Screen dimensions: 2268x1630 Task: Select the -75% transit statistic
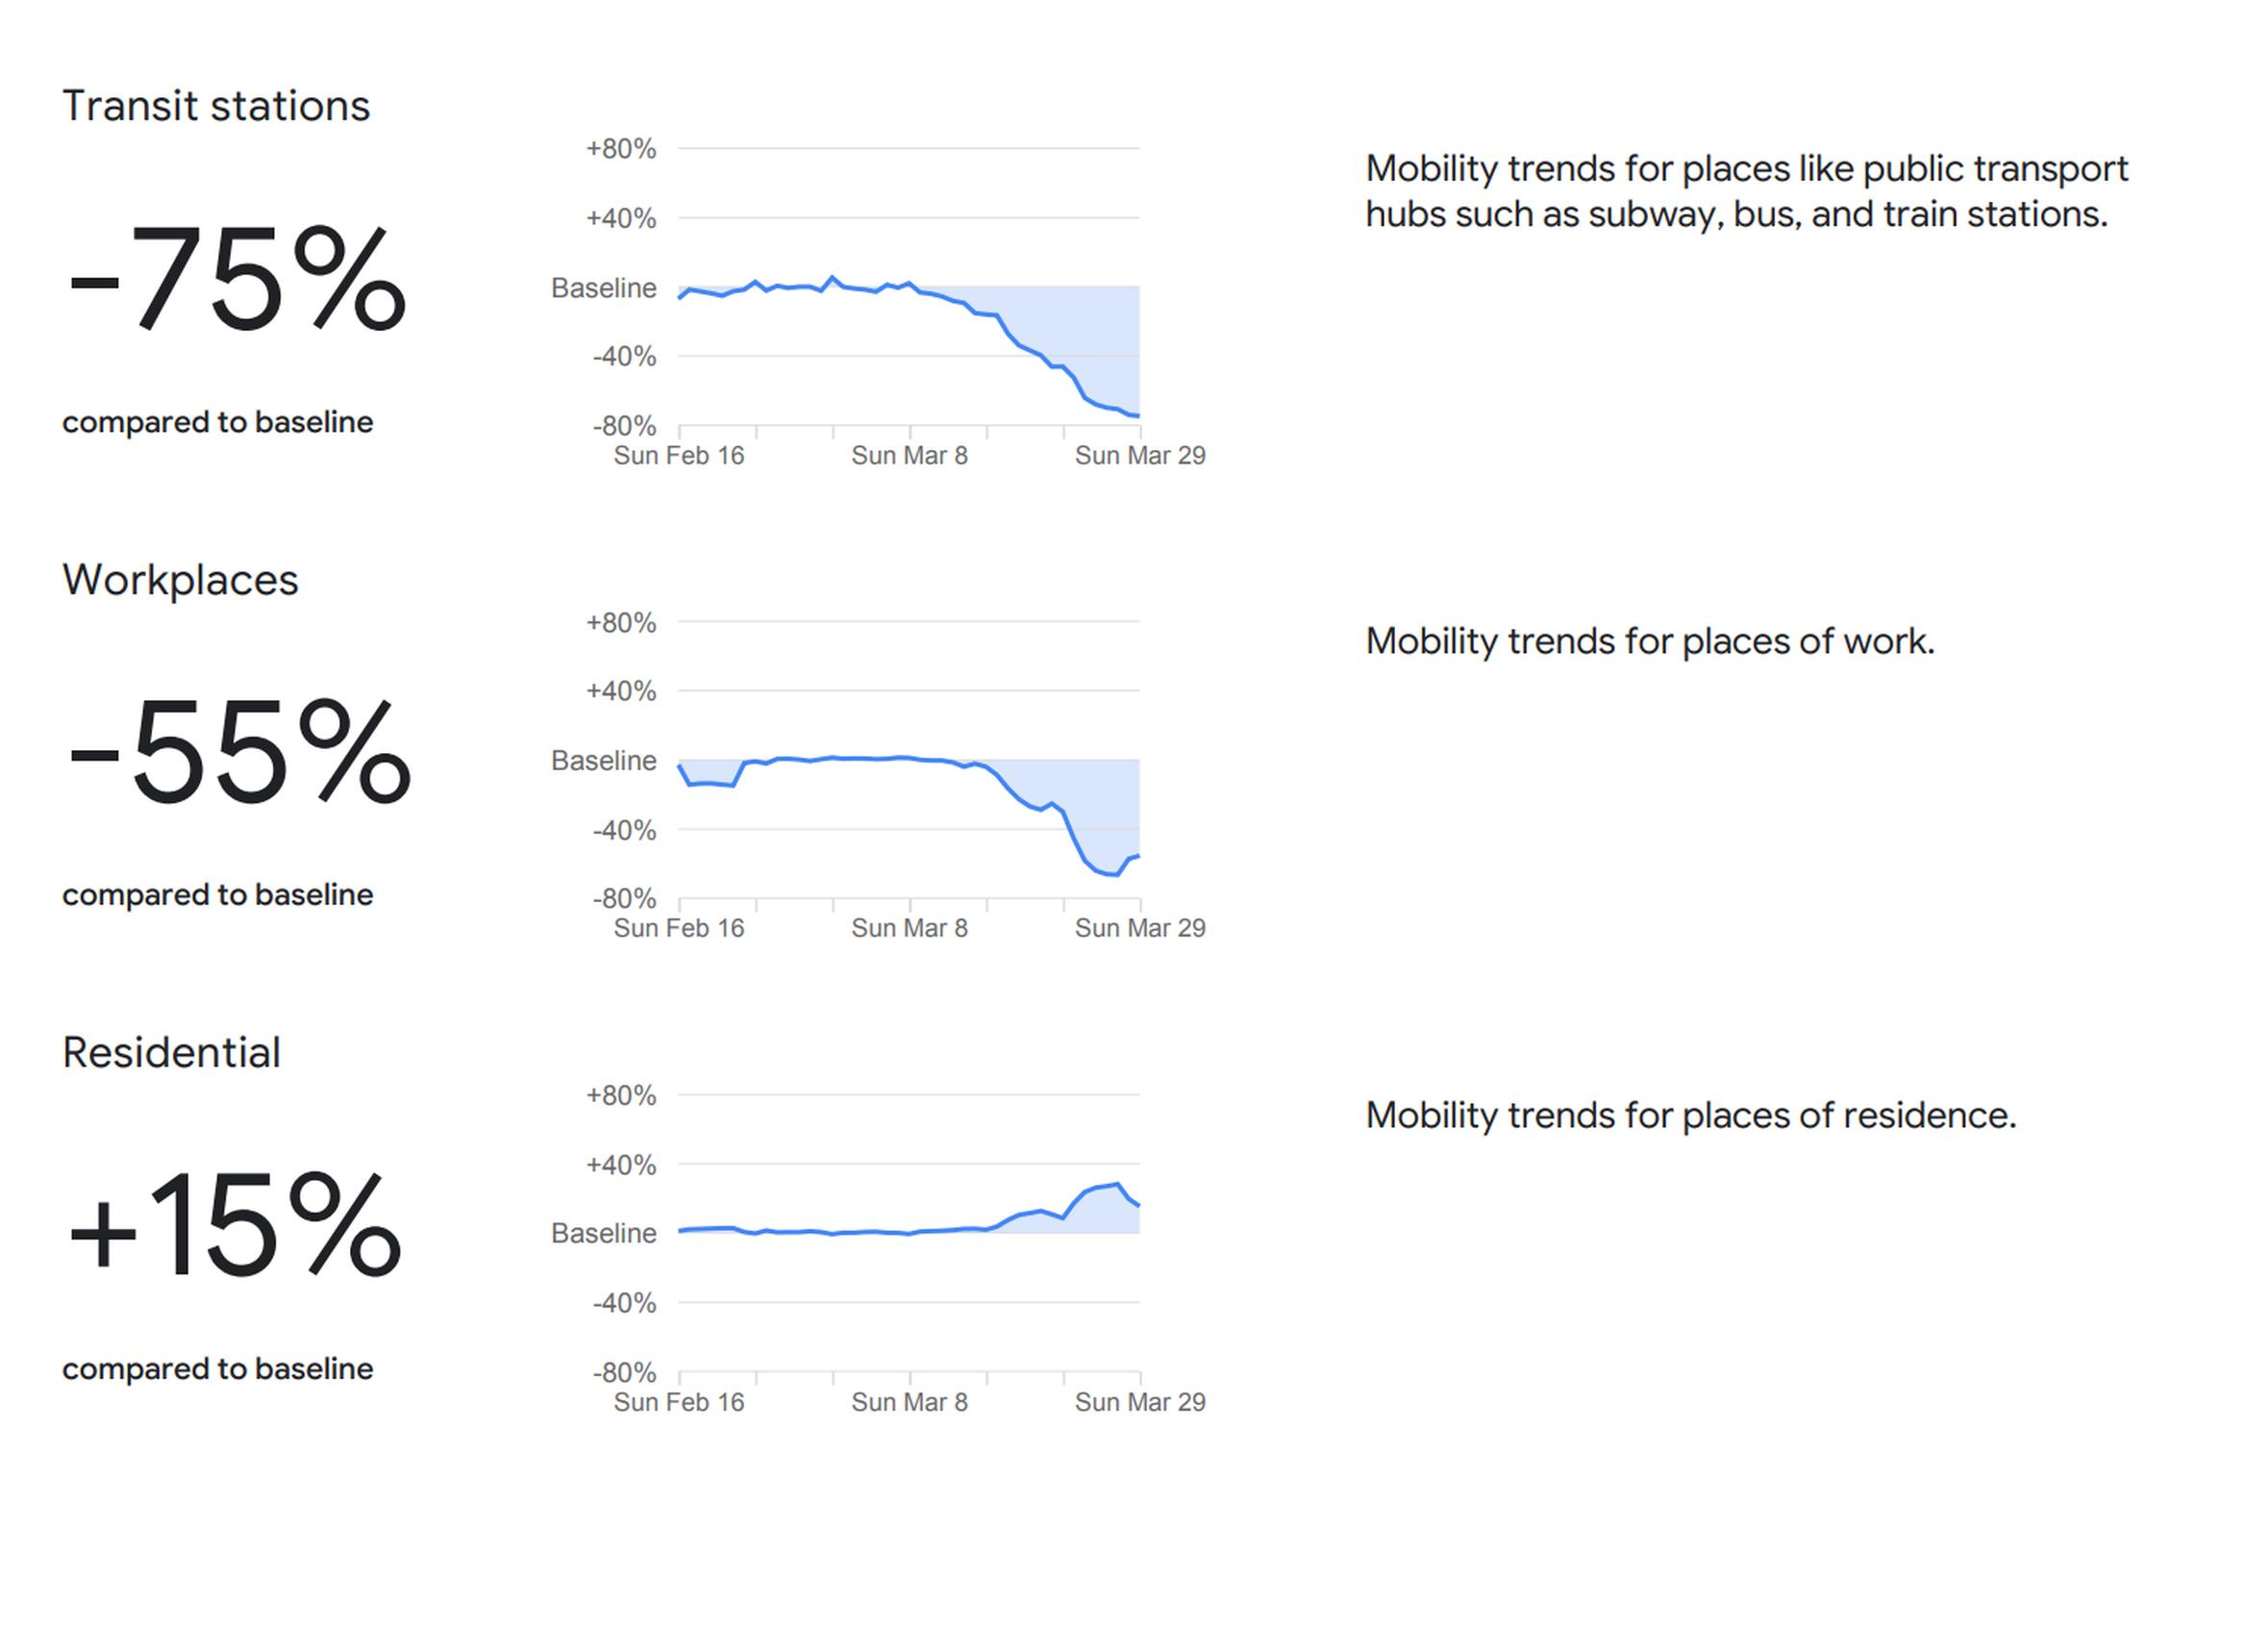[x=237, y=278]
